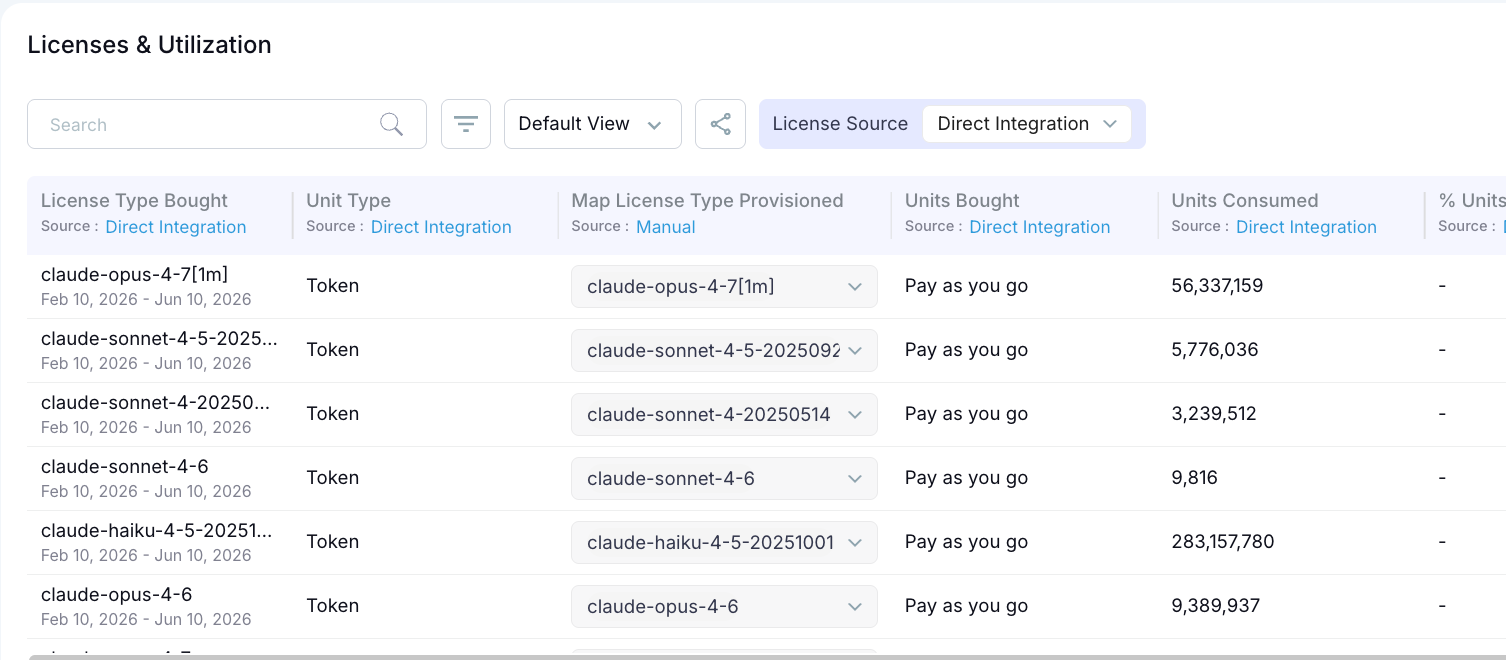This screenshot has width=1506, height=660.
Task: Click the Licenses & Utilization heading
Action: (149, 45)
